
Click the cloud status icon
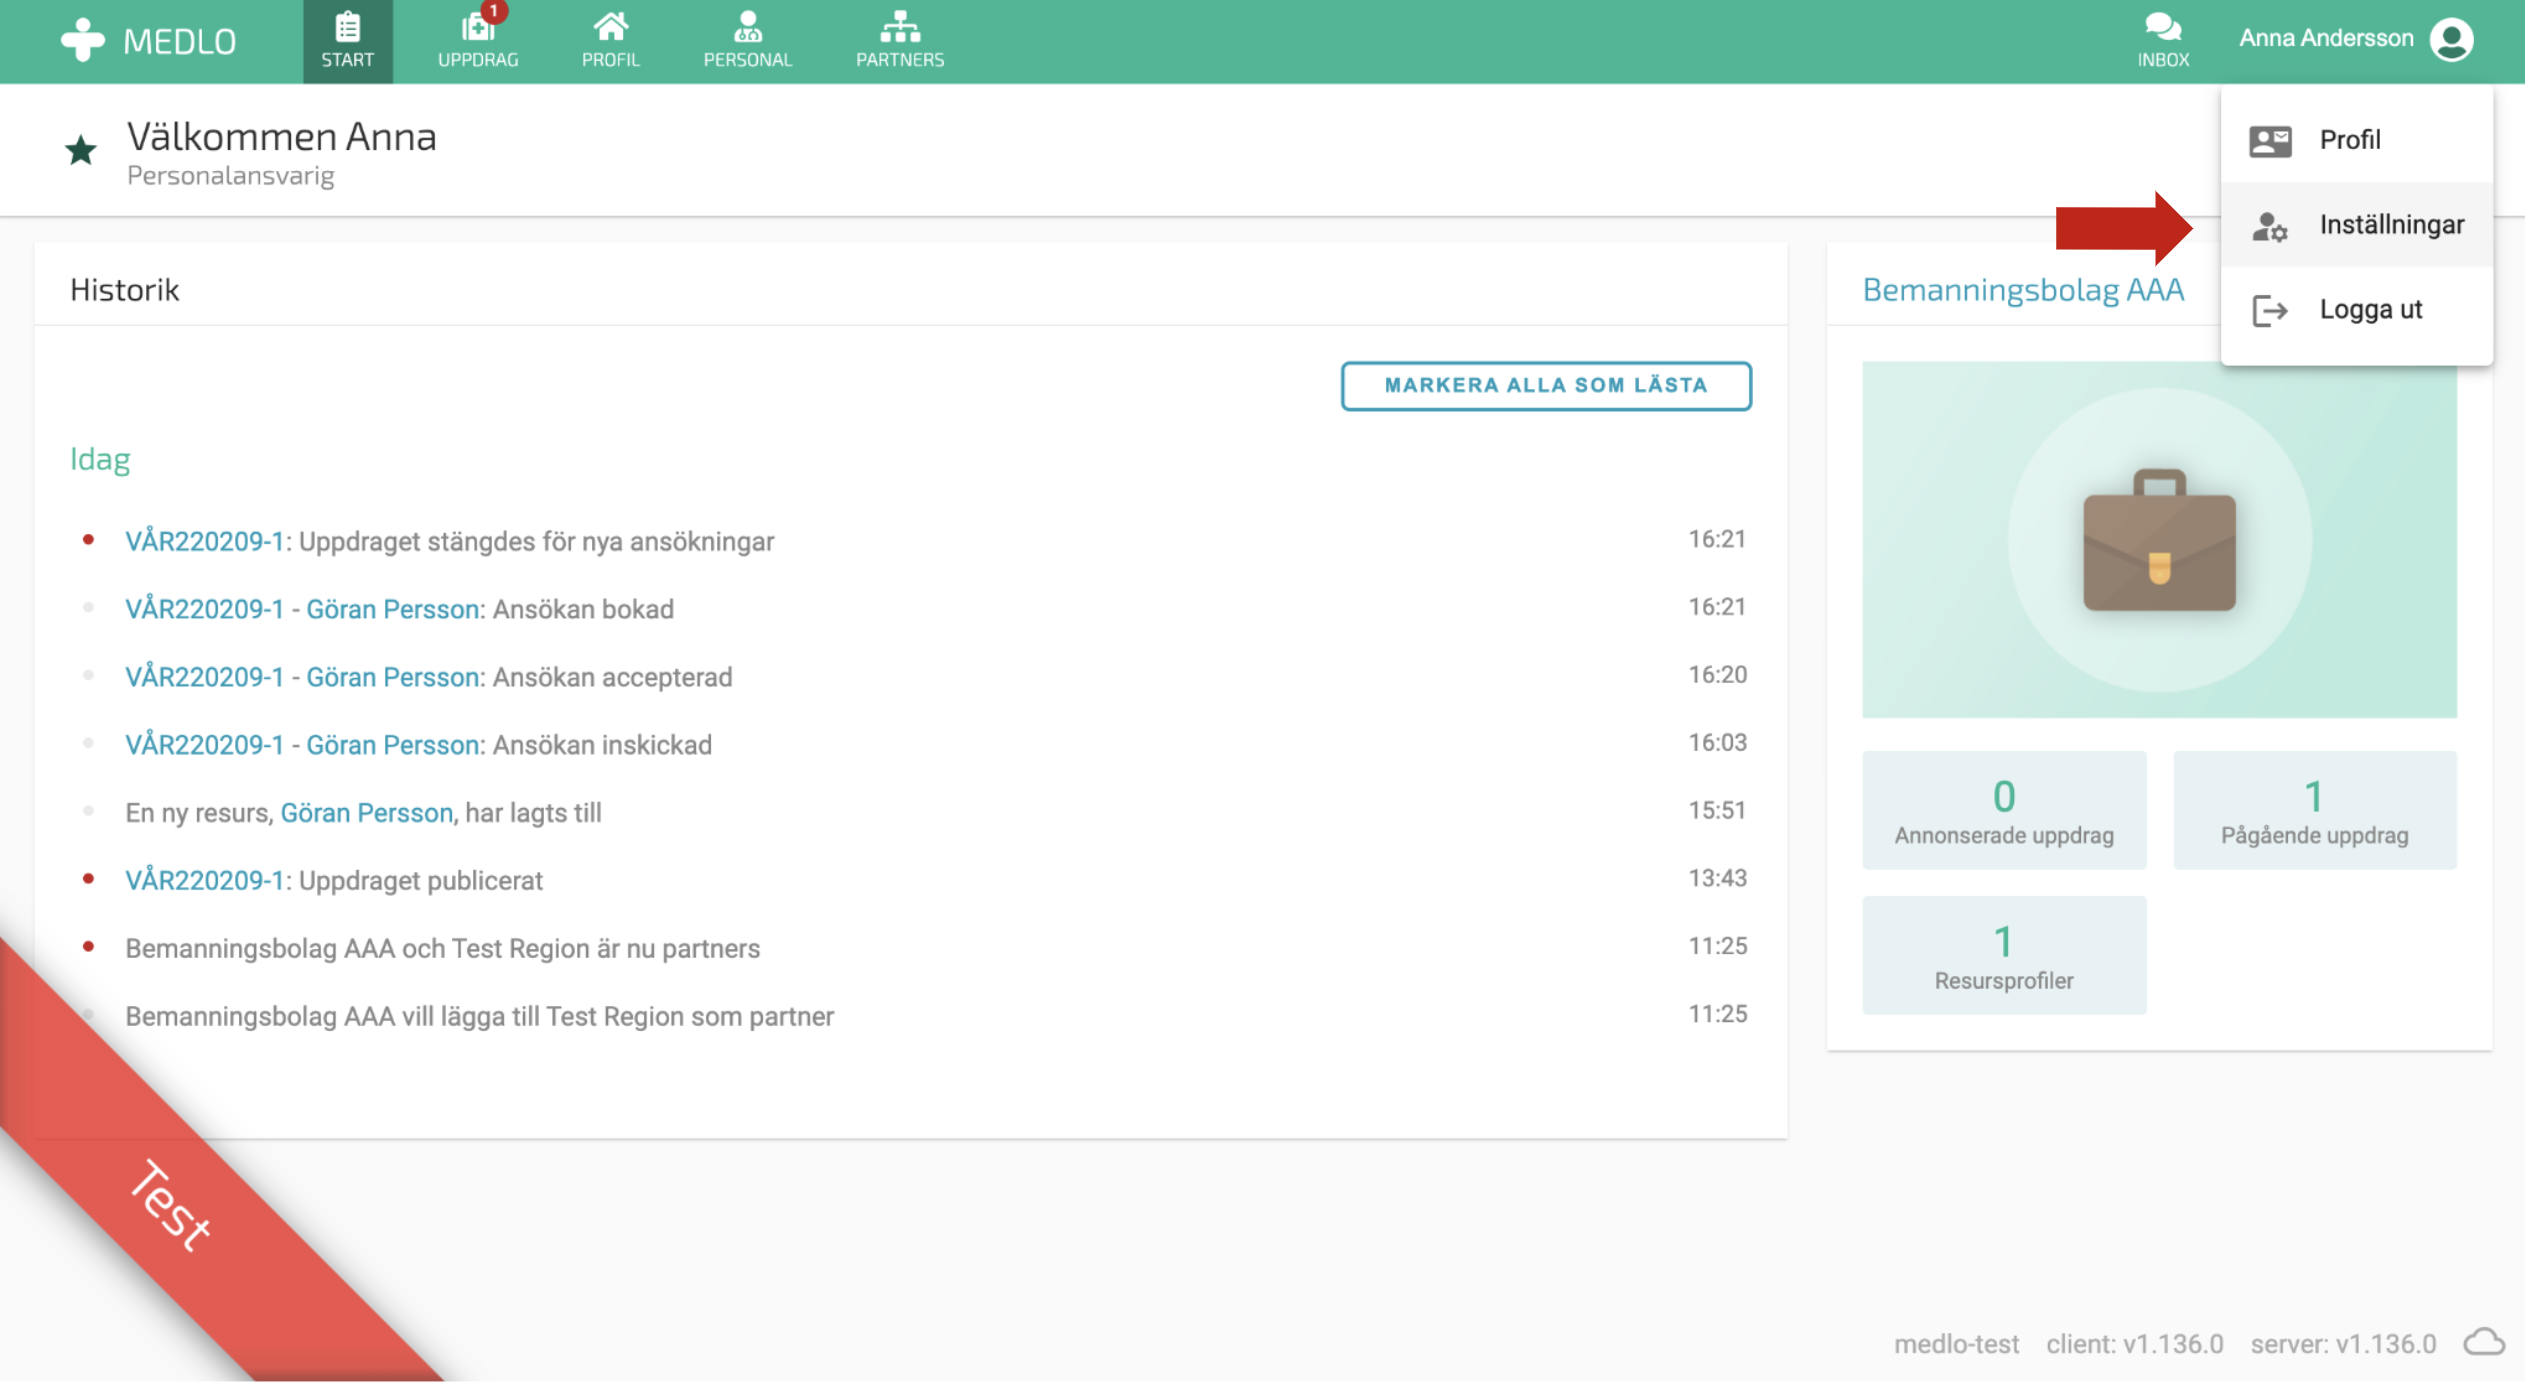click(x=2483, y=1342)
